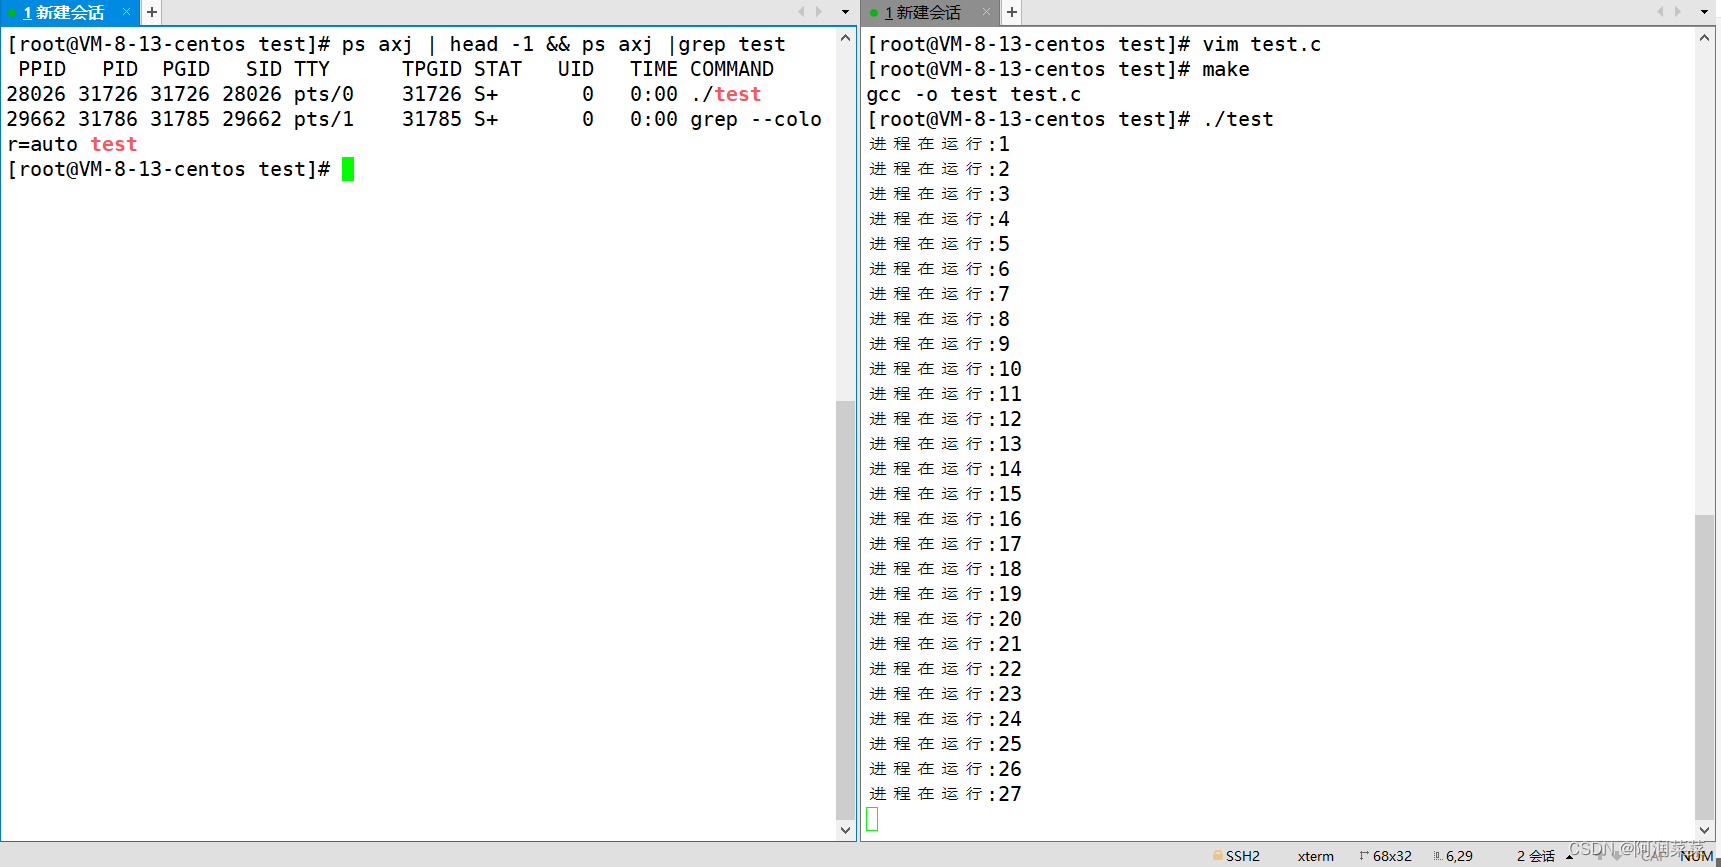Click PPID value 29662 in second row
Viewport: 1721px width, 867px height.
(36, 119)
